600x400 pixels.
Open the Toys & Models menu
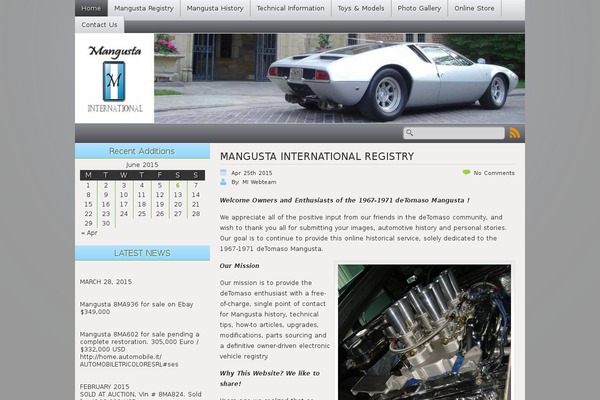click(x=361, y=8)
